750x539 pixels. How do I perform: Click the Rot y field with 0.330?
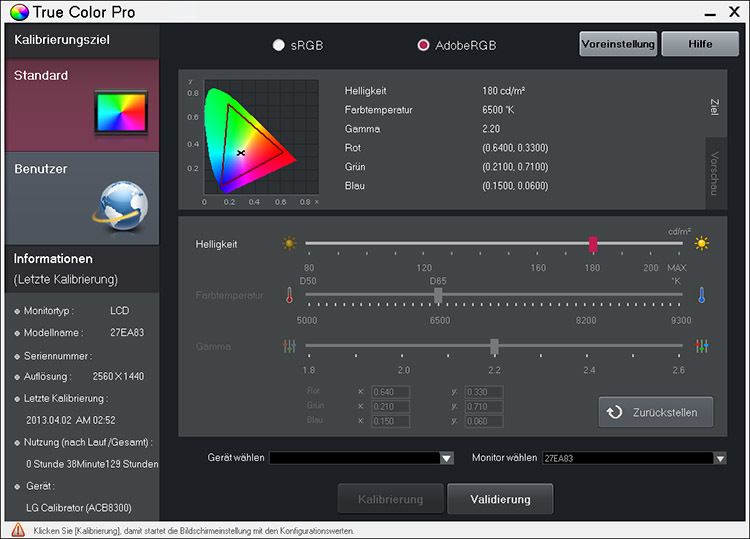pos(484,392)
